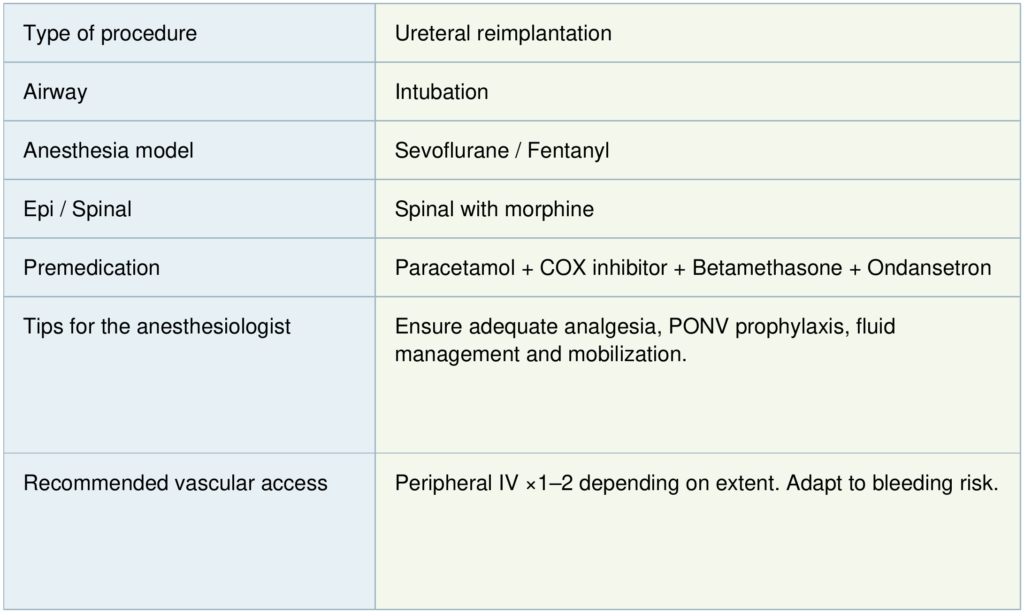The image size is (1024, 613).
Task: Select the "Tips for the anesthesiologist" label
Action: pyautogui.click(x=157, y=326)
